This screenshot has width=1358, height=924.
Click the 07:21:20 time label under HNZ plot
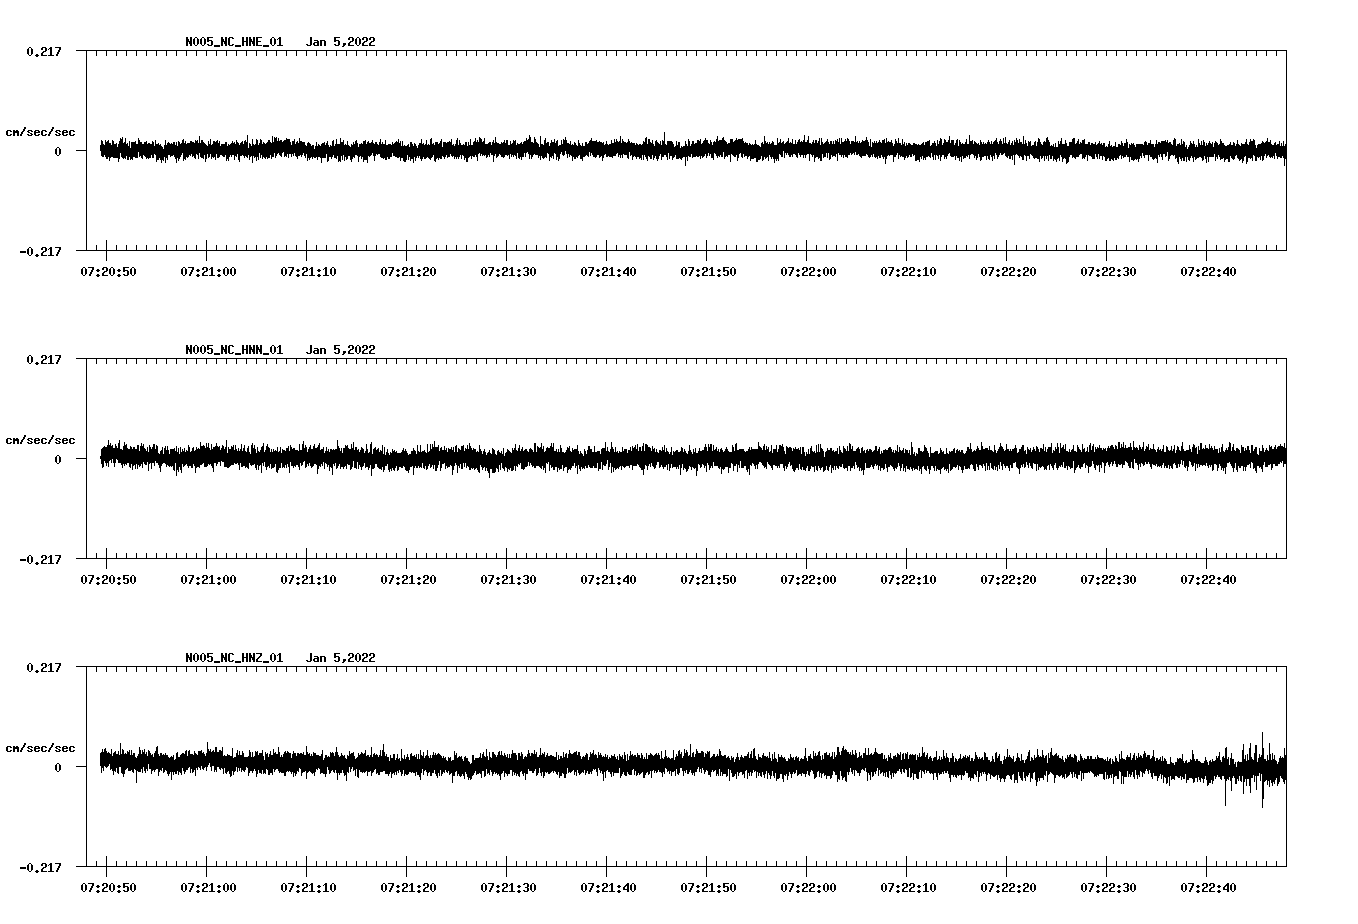pos(408,887)
